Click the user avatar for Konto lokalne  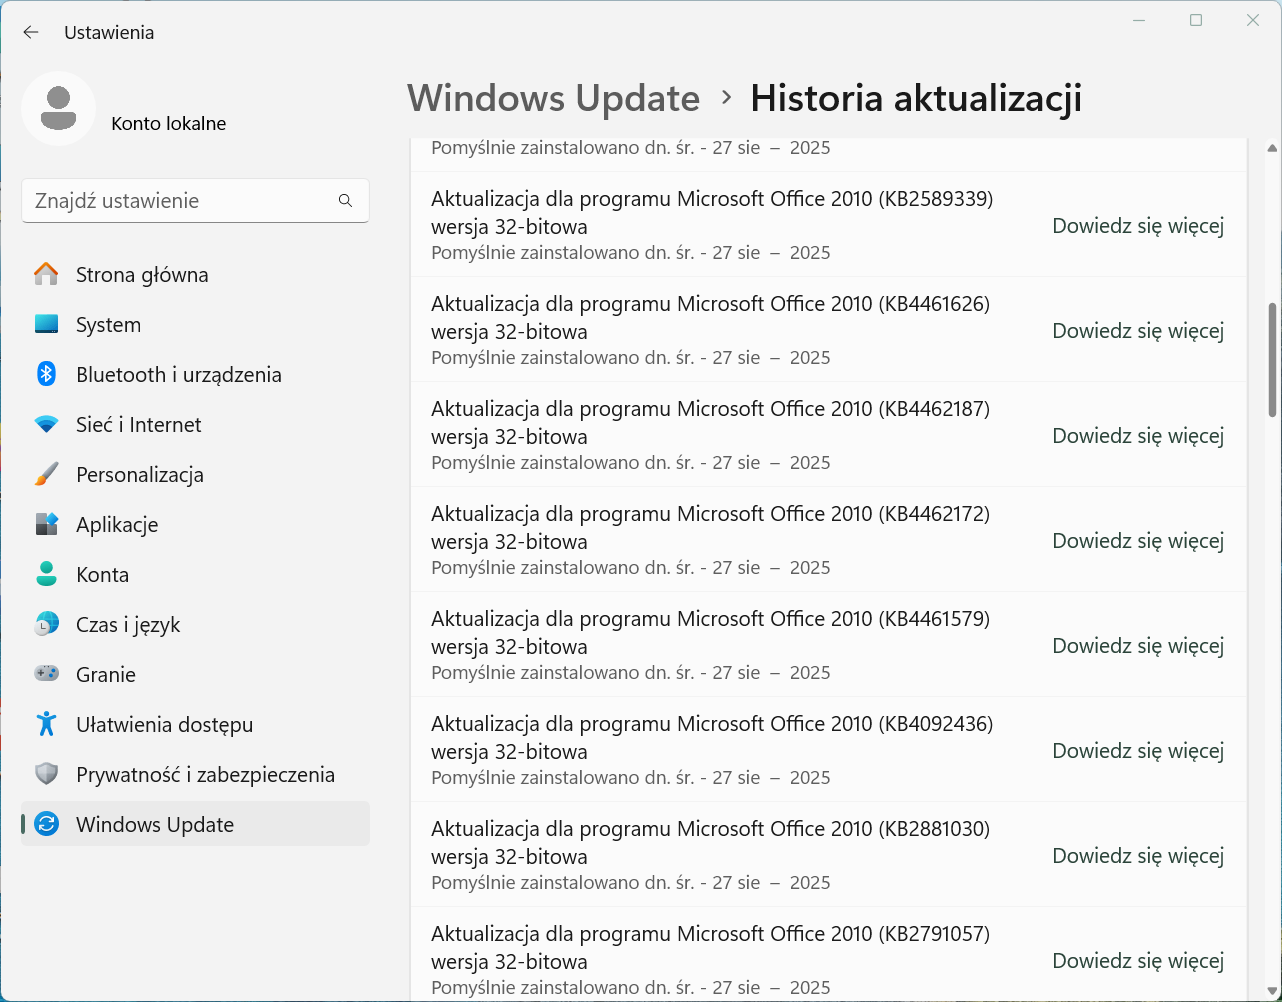click(x=59, y=108)
